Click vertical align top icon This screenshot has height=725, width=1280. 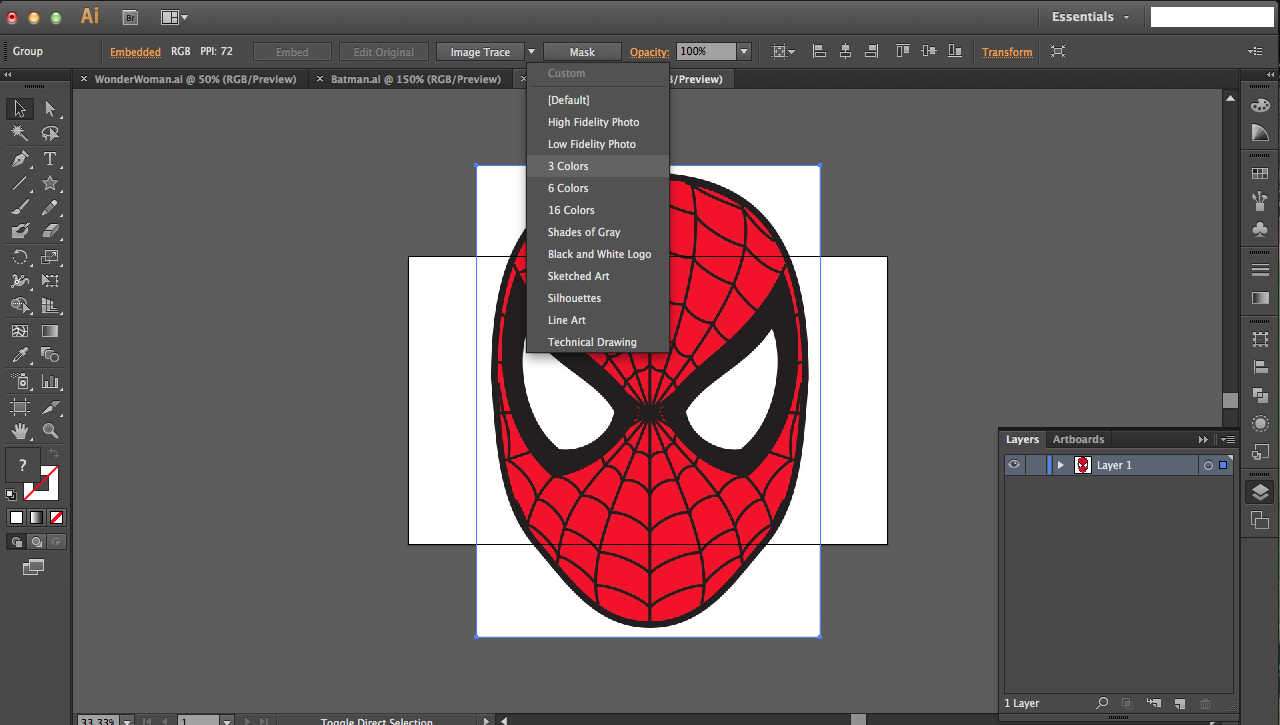pyautogui.click(x=903, y=51)
